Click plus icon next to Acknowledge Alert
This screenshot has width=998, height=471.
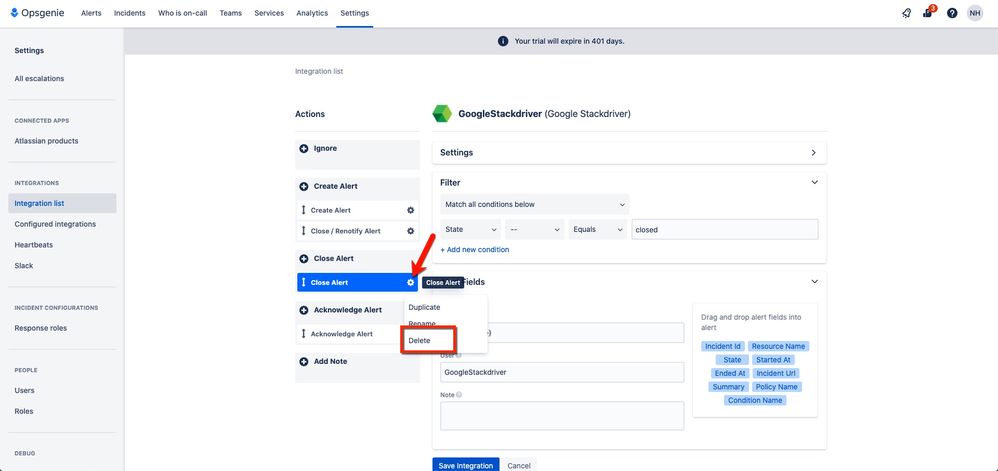304,310
